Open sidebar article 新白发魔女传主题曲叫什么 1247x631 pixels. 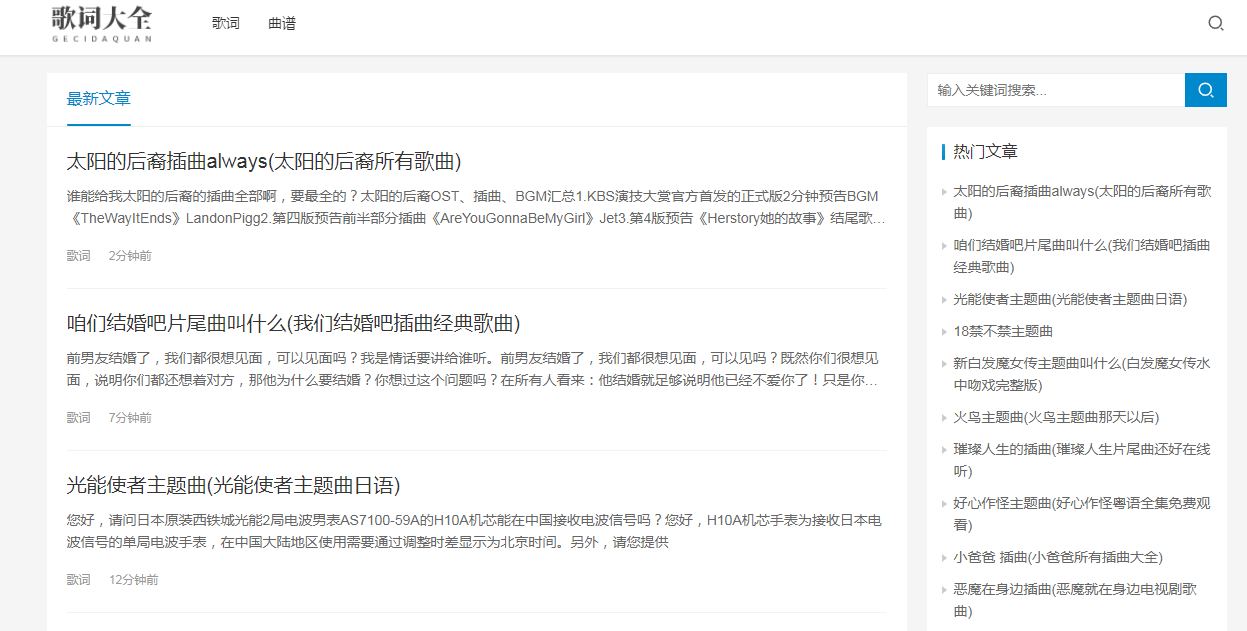point(1082,374)
